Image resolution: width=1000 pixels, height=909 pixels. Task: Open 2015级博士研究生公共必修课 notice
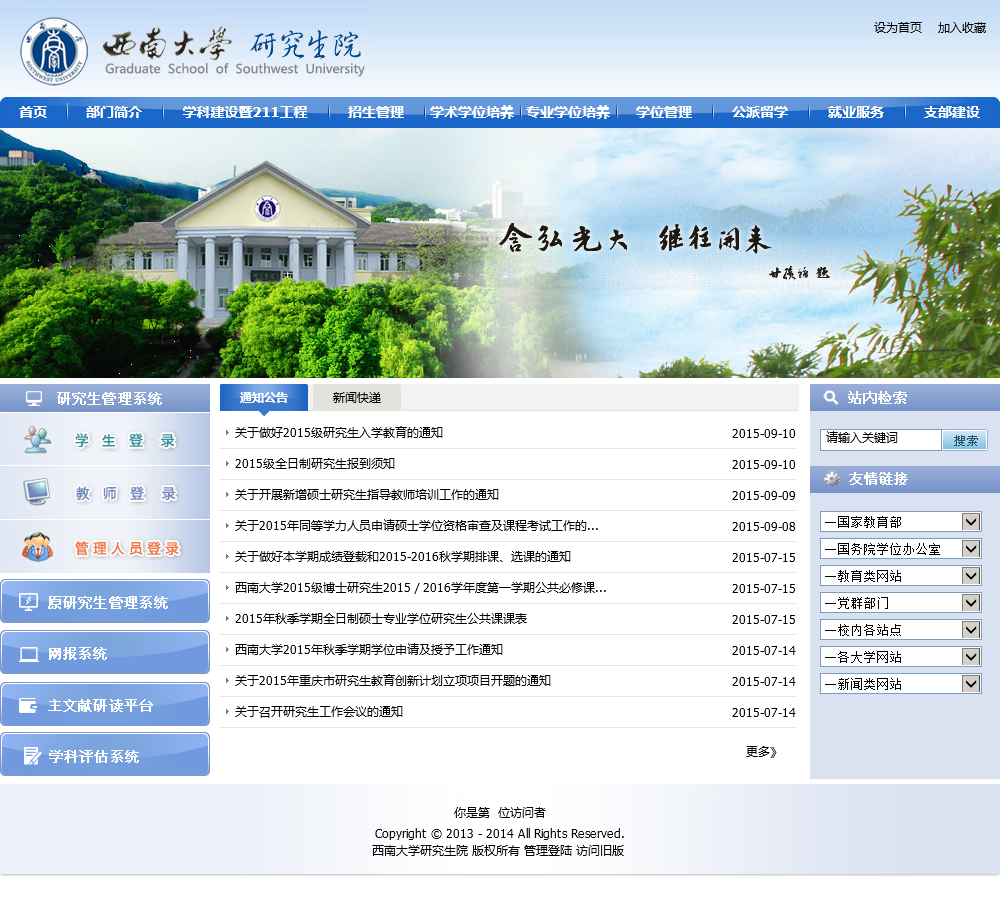click(x=420, y=588)
